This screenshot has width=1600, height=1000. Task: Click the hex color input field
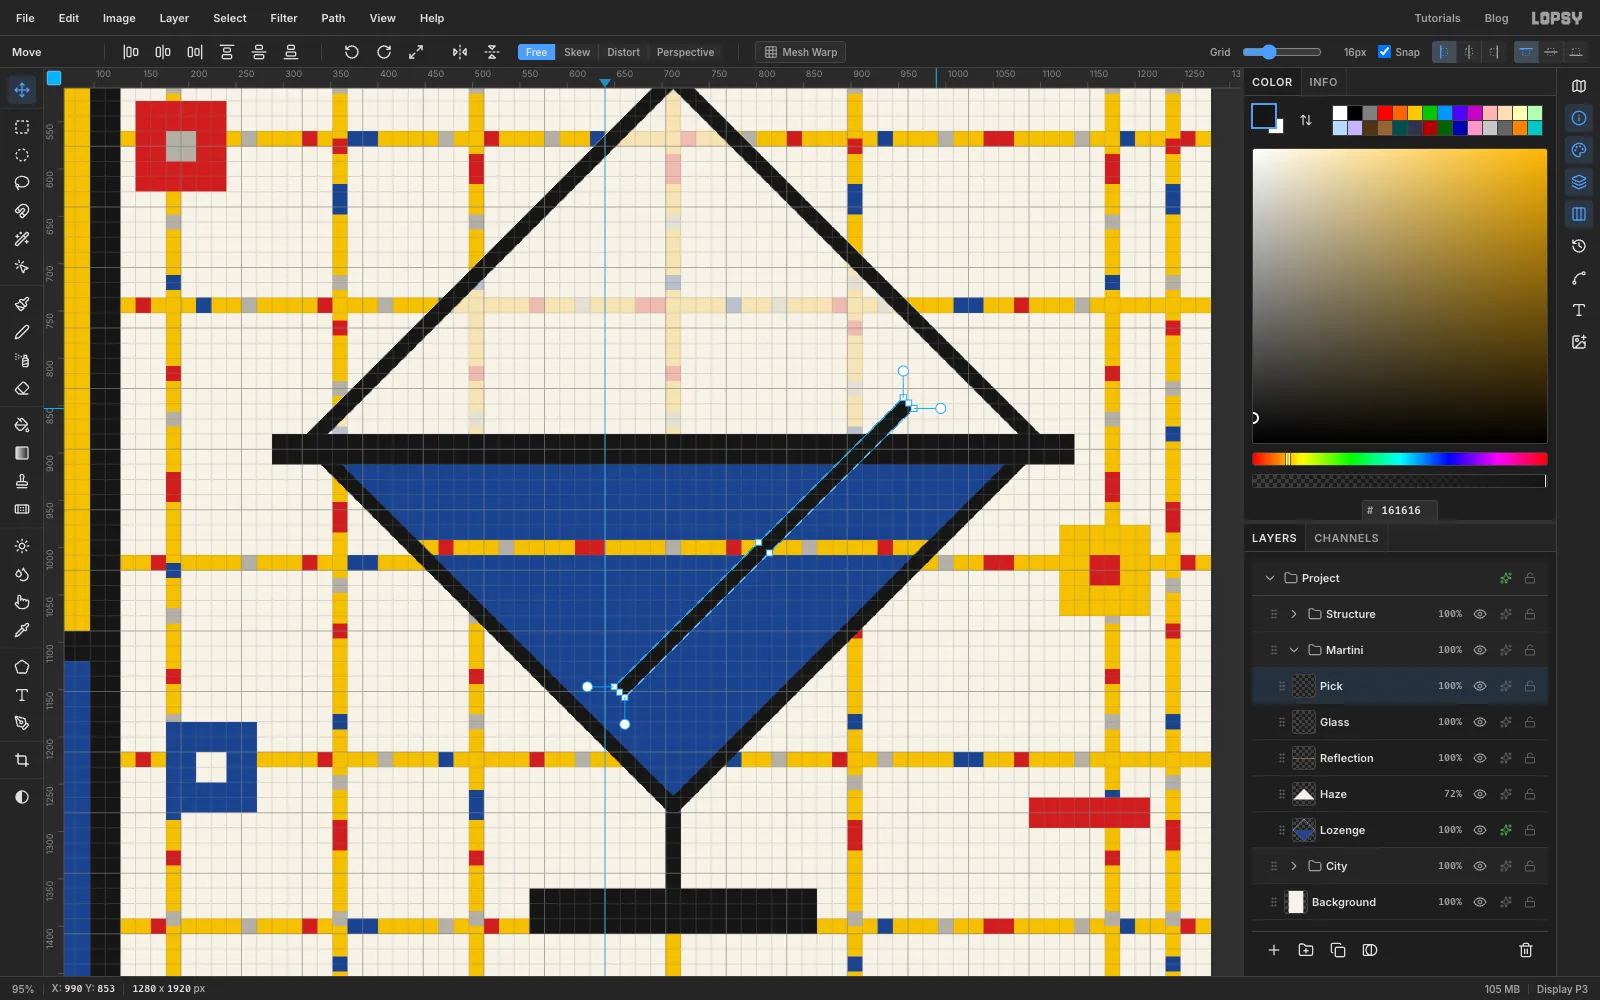[x=1400, y=510]
